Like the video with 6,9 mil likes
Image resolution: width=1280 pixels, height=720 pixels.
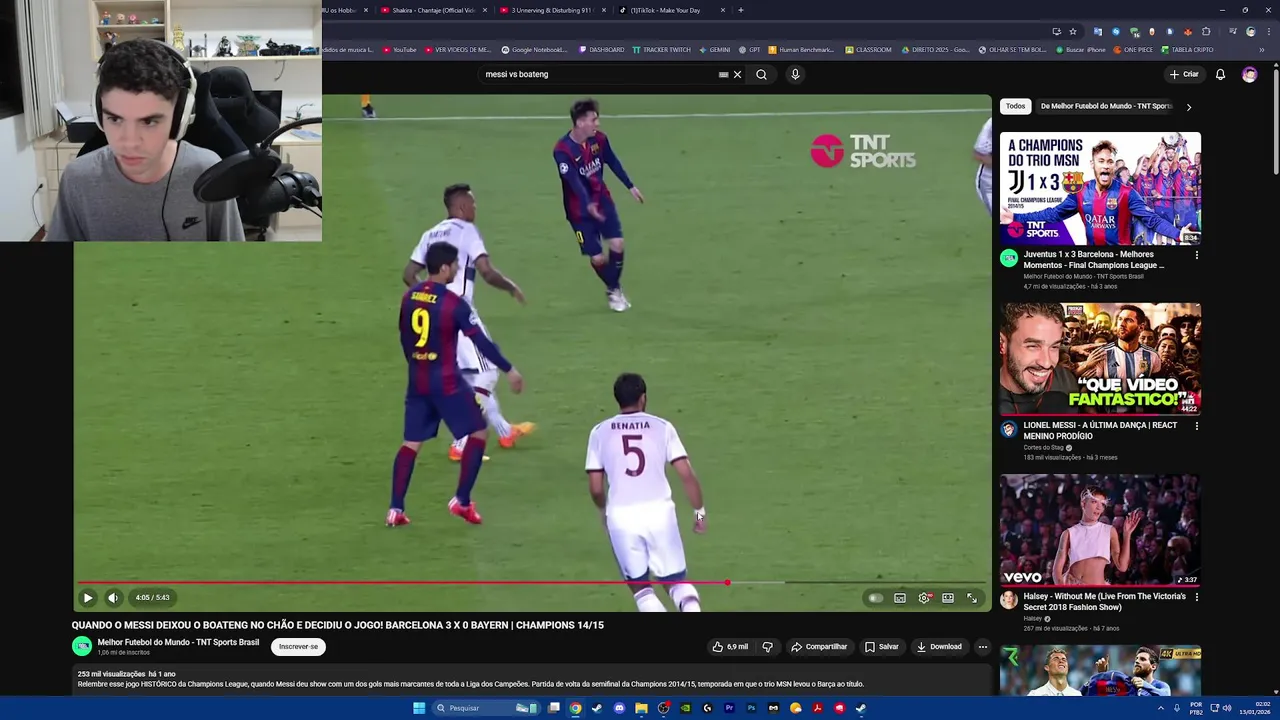click(730, 647)
